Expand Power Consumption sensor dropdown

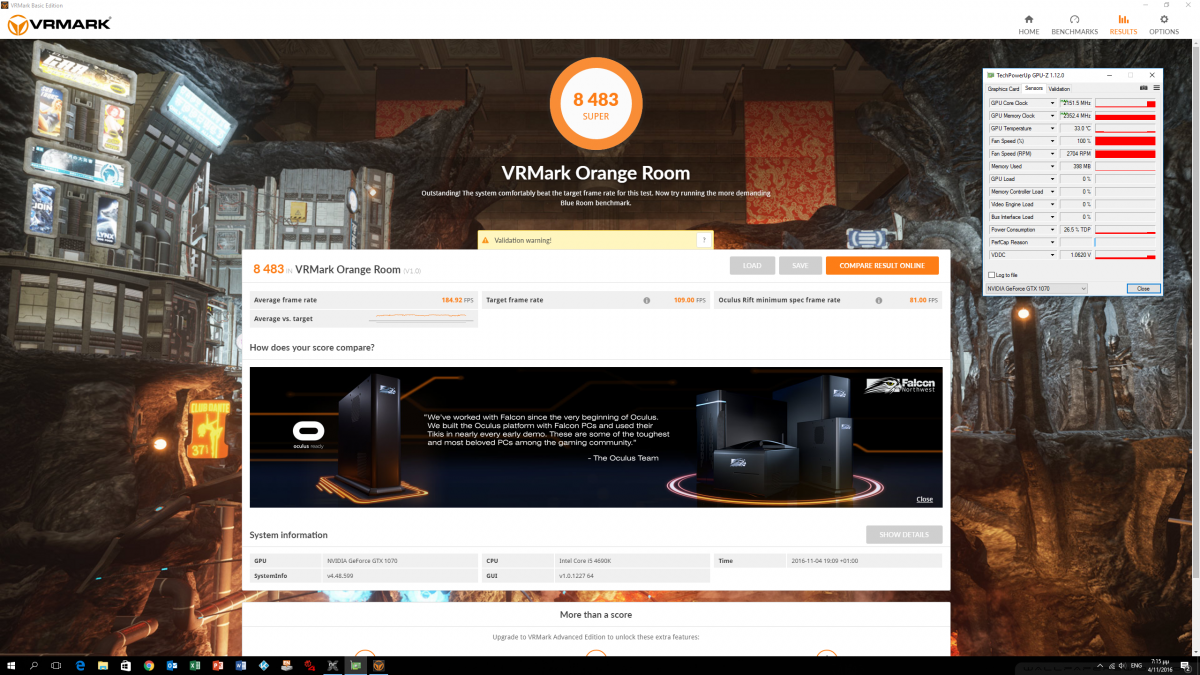pos(1051,229)
